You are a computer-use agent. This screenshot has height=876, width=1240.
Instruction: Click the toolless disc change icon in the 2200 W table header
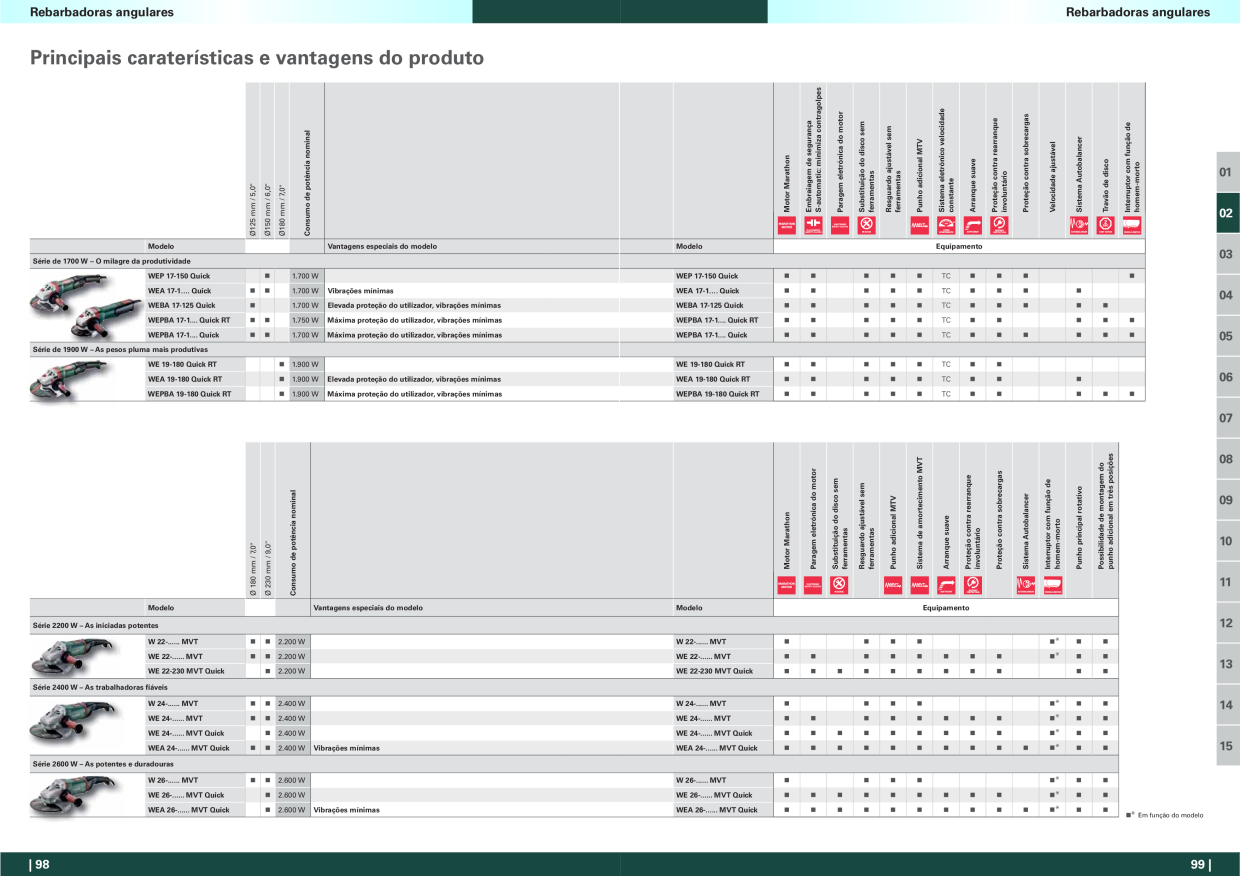point(839,586)
